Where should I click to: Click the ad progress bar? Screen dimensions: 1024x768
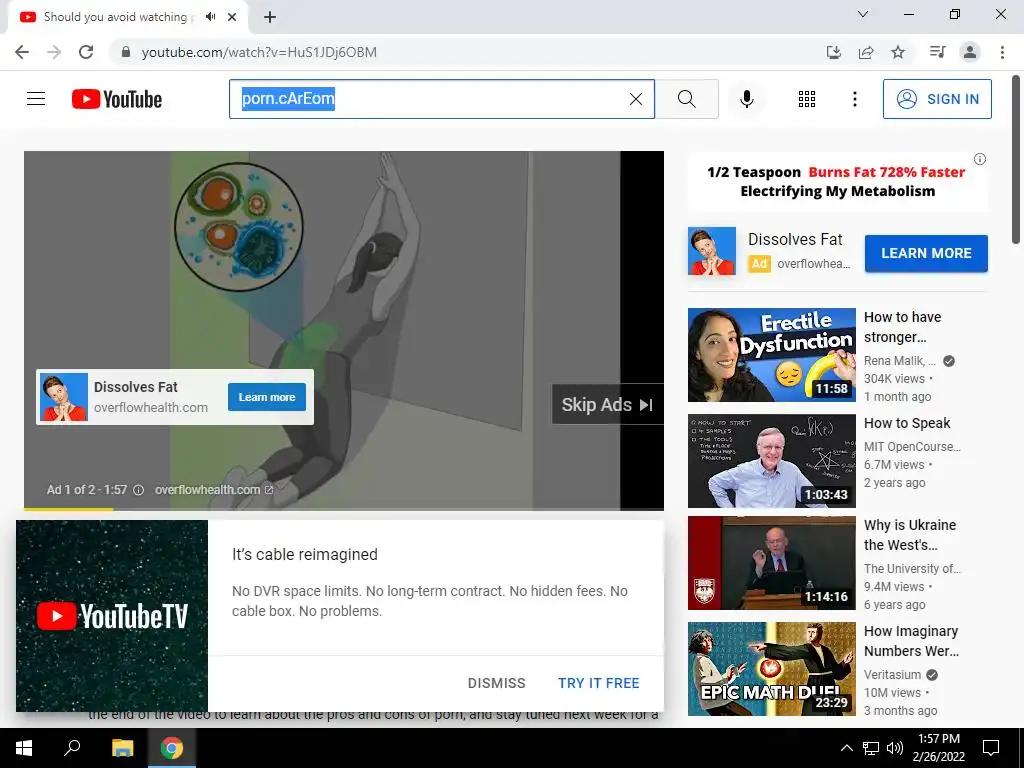coord(344,509)
